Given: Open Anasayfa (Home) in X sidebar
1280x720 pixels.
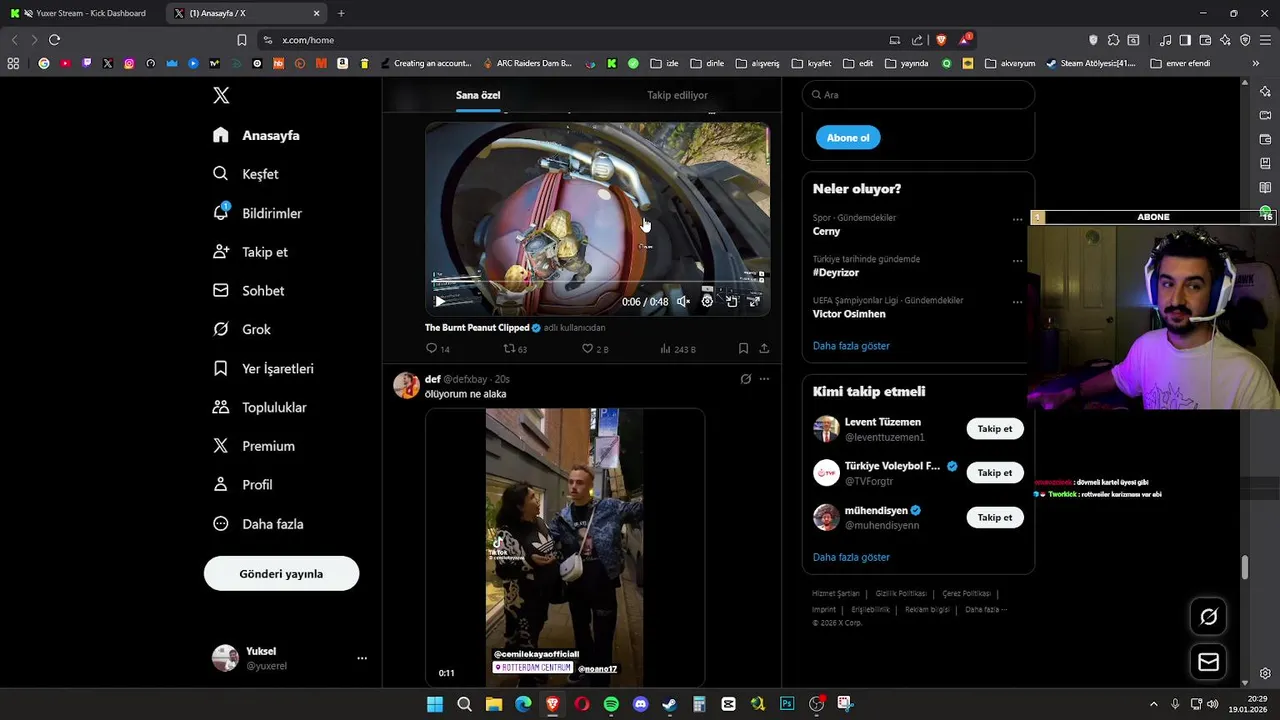Looking at the screenshot, I should [x=256, y=135].
